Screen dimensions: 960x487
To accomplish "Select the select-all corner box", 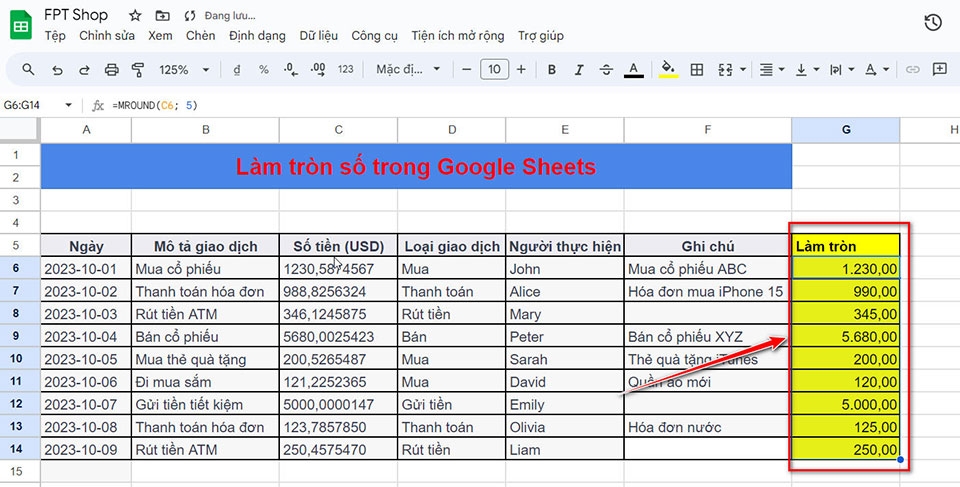I will (x=20, y=130).
